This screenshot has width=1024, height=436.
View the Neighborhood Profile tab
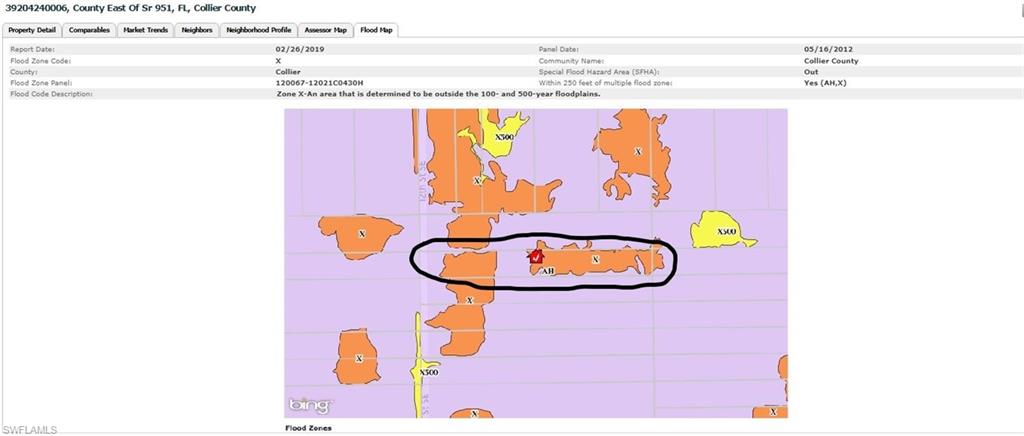[258, 30]
